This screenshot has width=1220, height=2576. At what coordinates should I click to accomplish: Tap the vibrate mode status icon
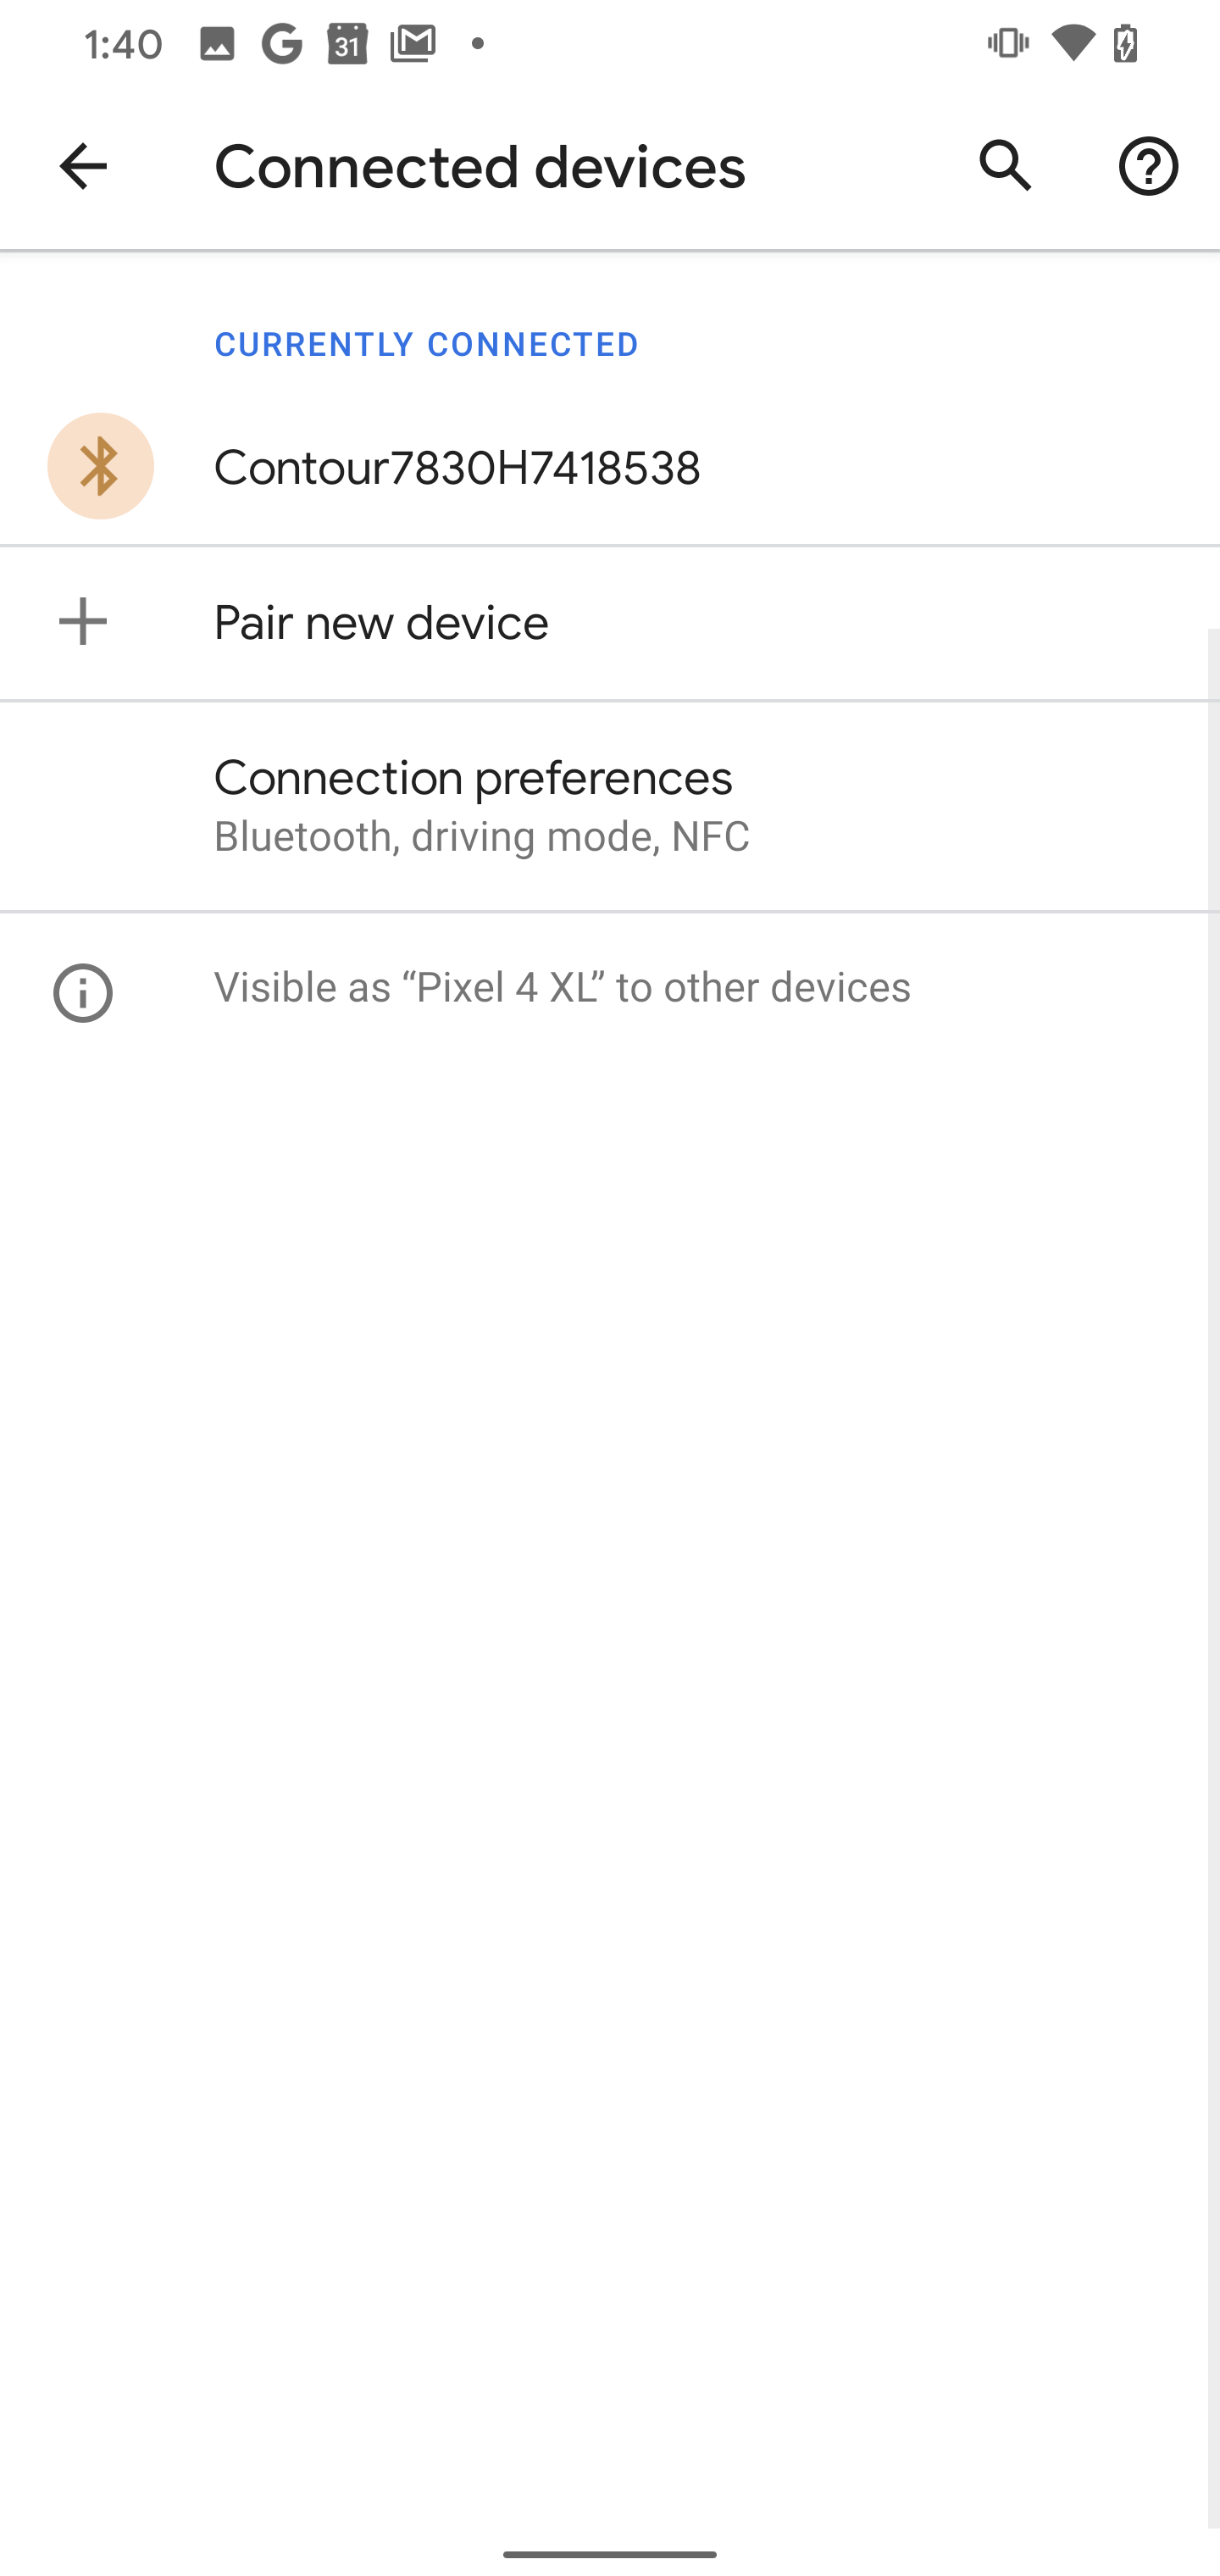(1008, 44)
